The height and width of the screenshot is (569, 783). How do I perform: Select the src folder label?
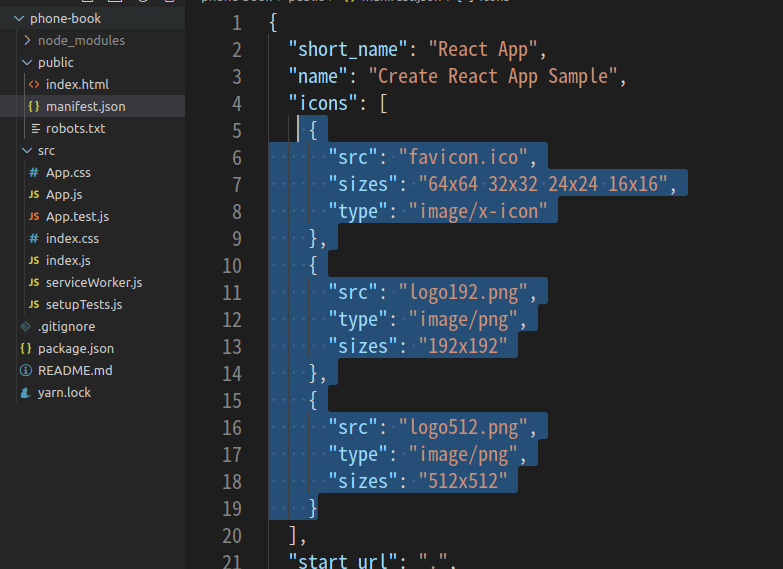point(46,151)
